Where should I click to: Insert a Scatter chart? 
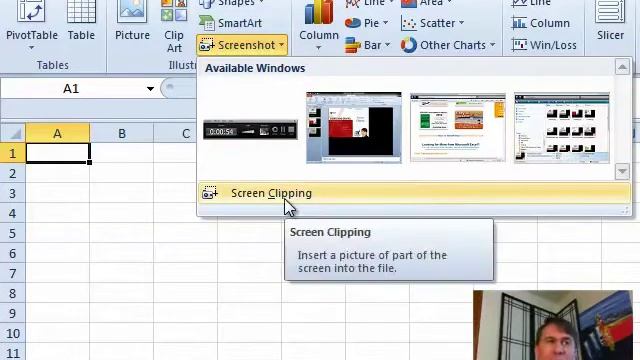click(x=433, y=23)
